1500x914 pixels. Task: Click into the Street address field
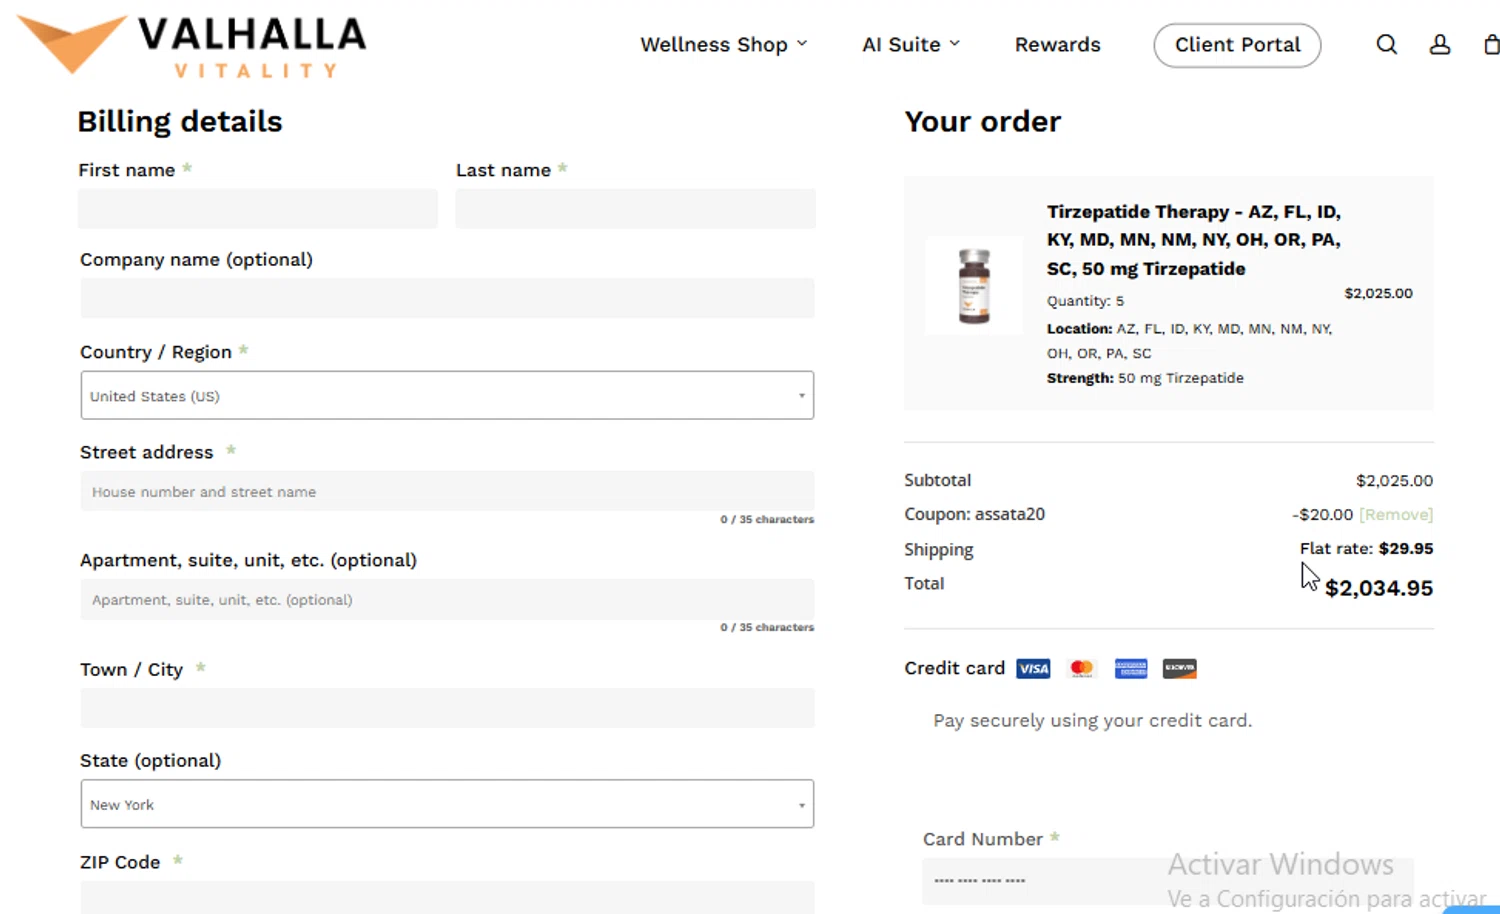(x=447, y=492)
